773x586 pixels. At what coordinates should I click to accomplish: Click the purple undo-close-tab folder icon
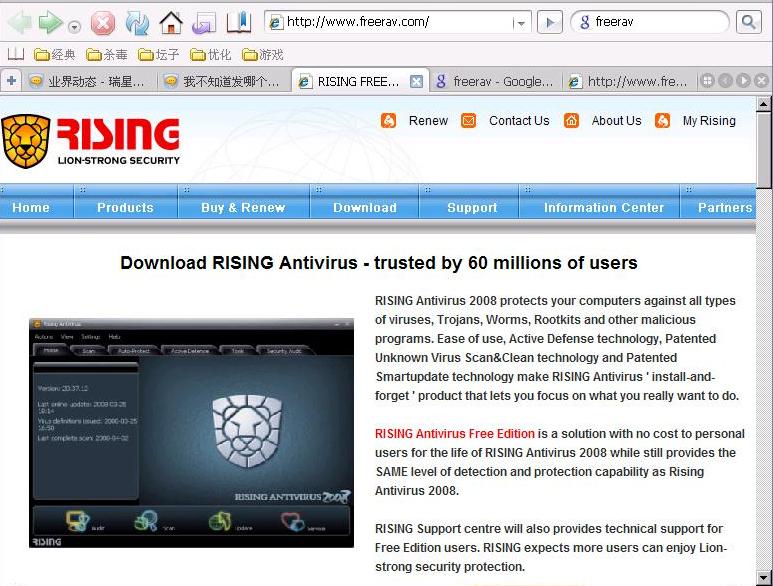204,23
